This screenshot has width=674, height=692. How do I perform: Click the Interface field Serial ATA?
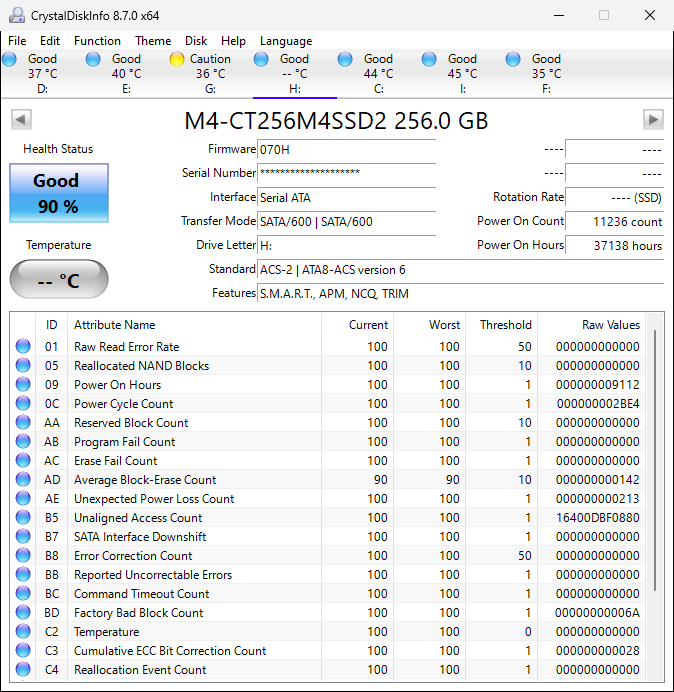pyautogui.click(x=346, y=197)
